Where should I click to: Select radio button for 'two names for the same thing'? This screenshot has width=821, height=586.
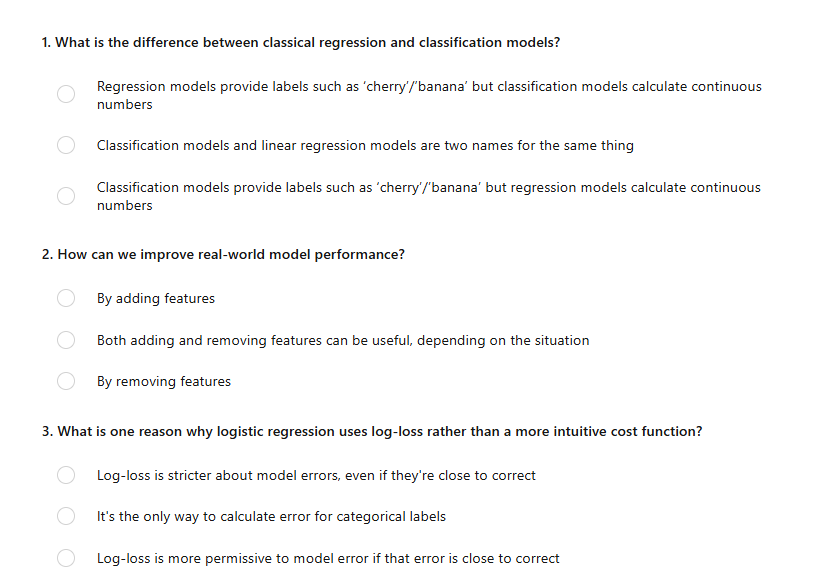[66, 146]
